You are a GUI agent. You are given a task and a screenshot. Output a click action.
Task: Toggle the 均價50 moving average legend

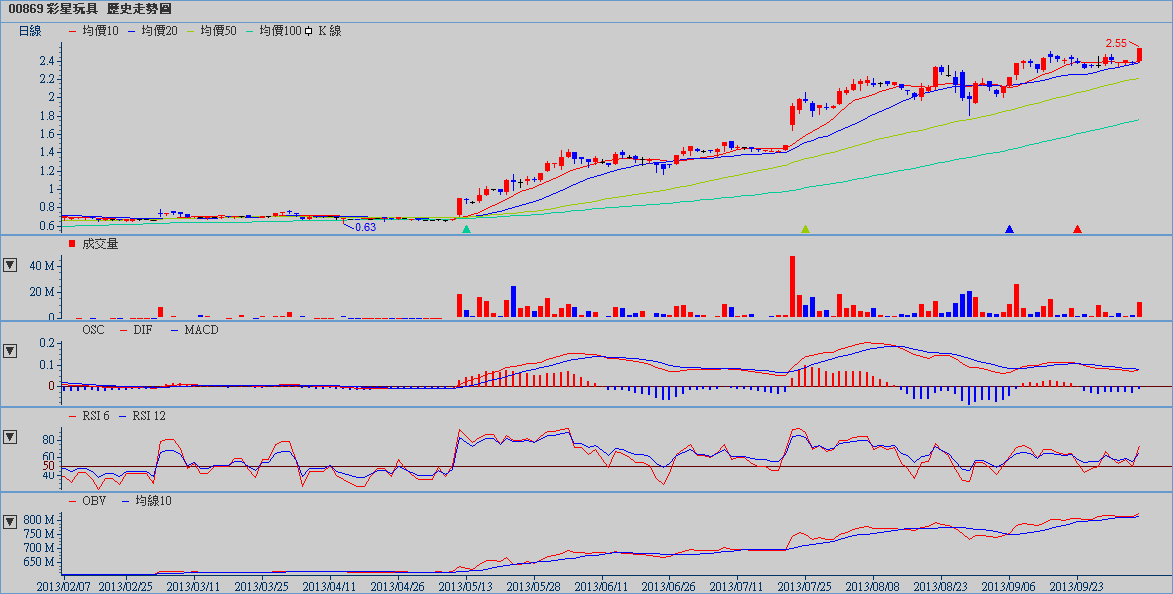[x=212, y=31]
